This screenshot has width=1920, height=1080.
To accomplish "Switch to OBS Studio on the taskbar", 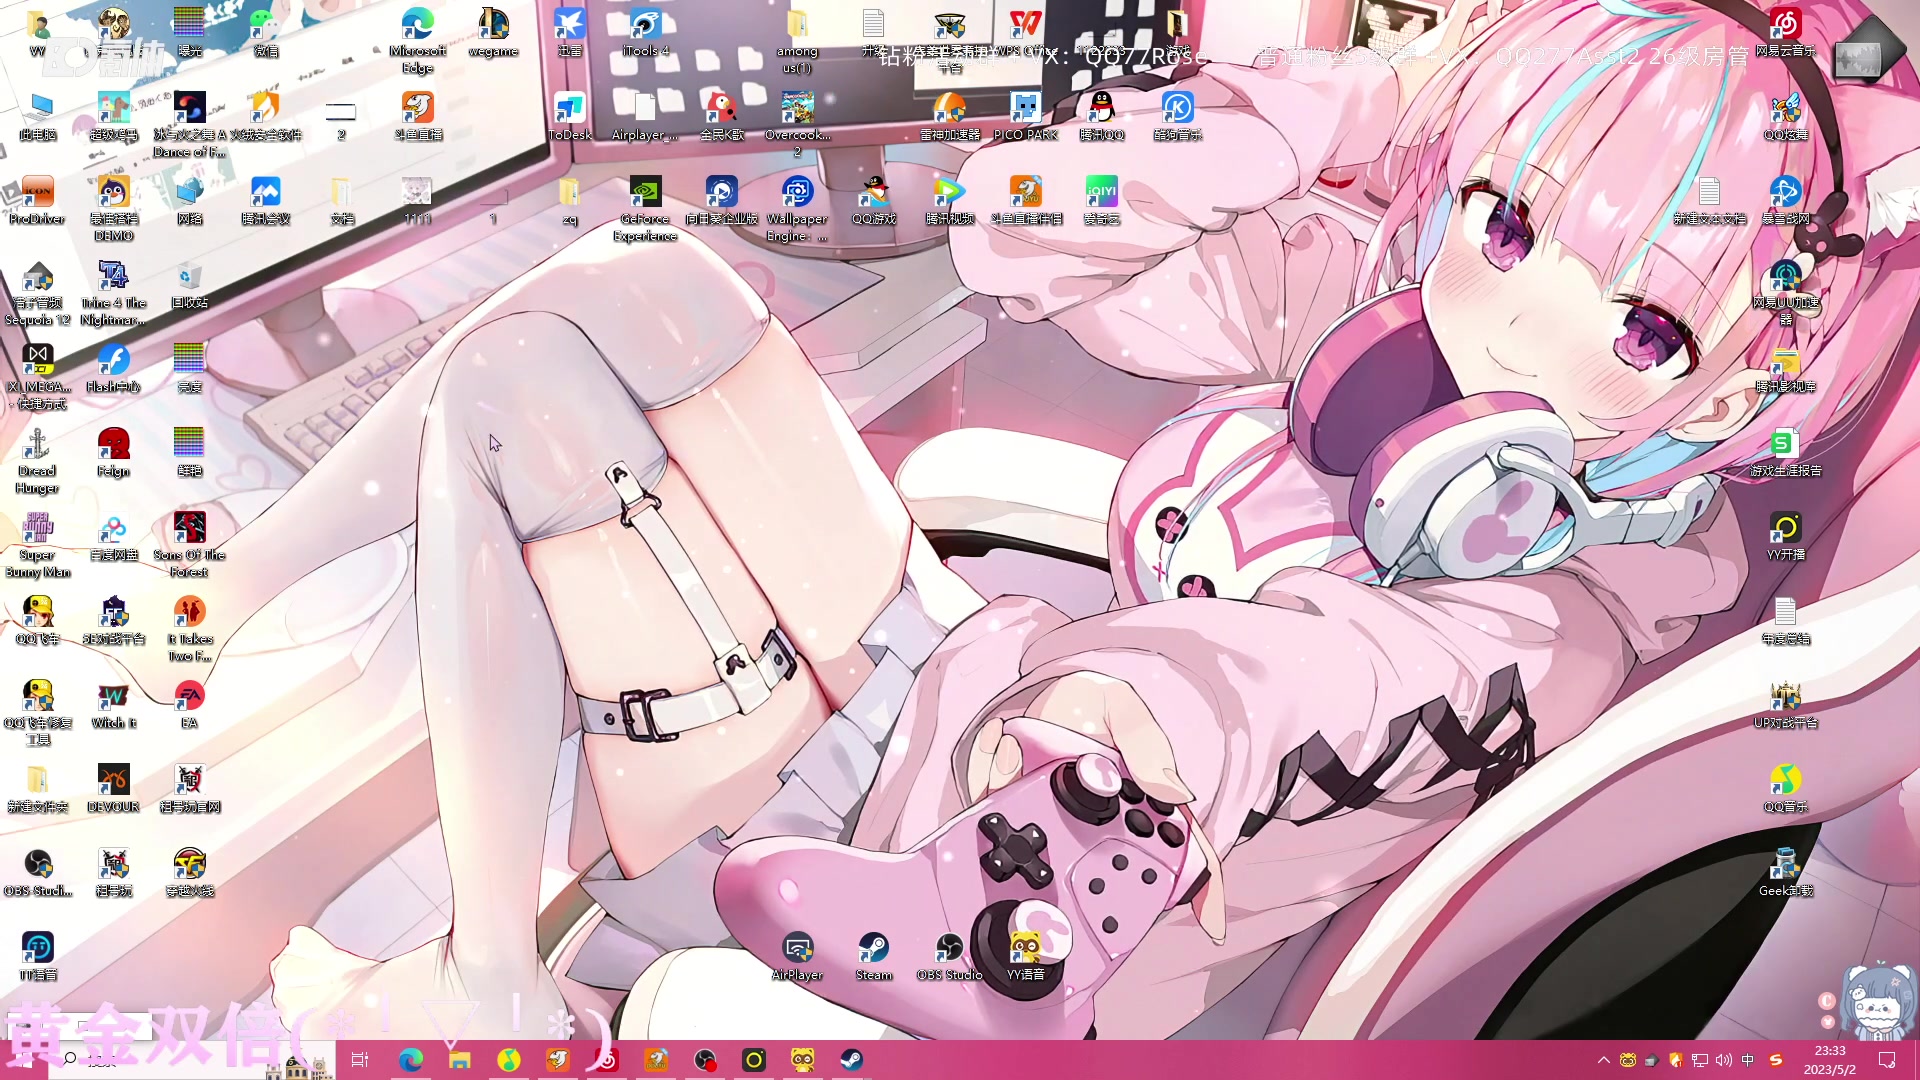I will (x=706, y=1059).
